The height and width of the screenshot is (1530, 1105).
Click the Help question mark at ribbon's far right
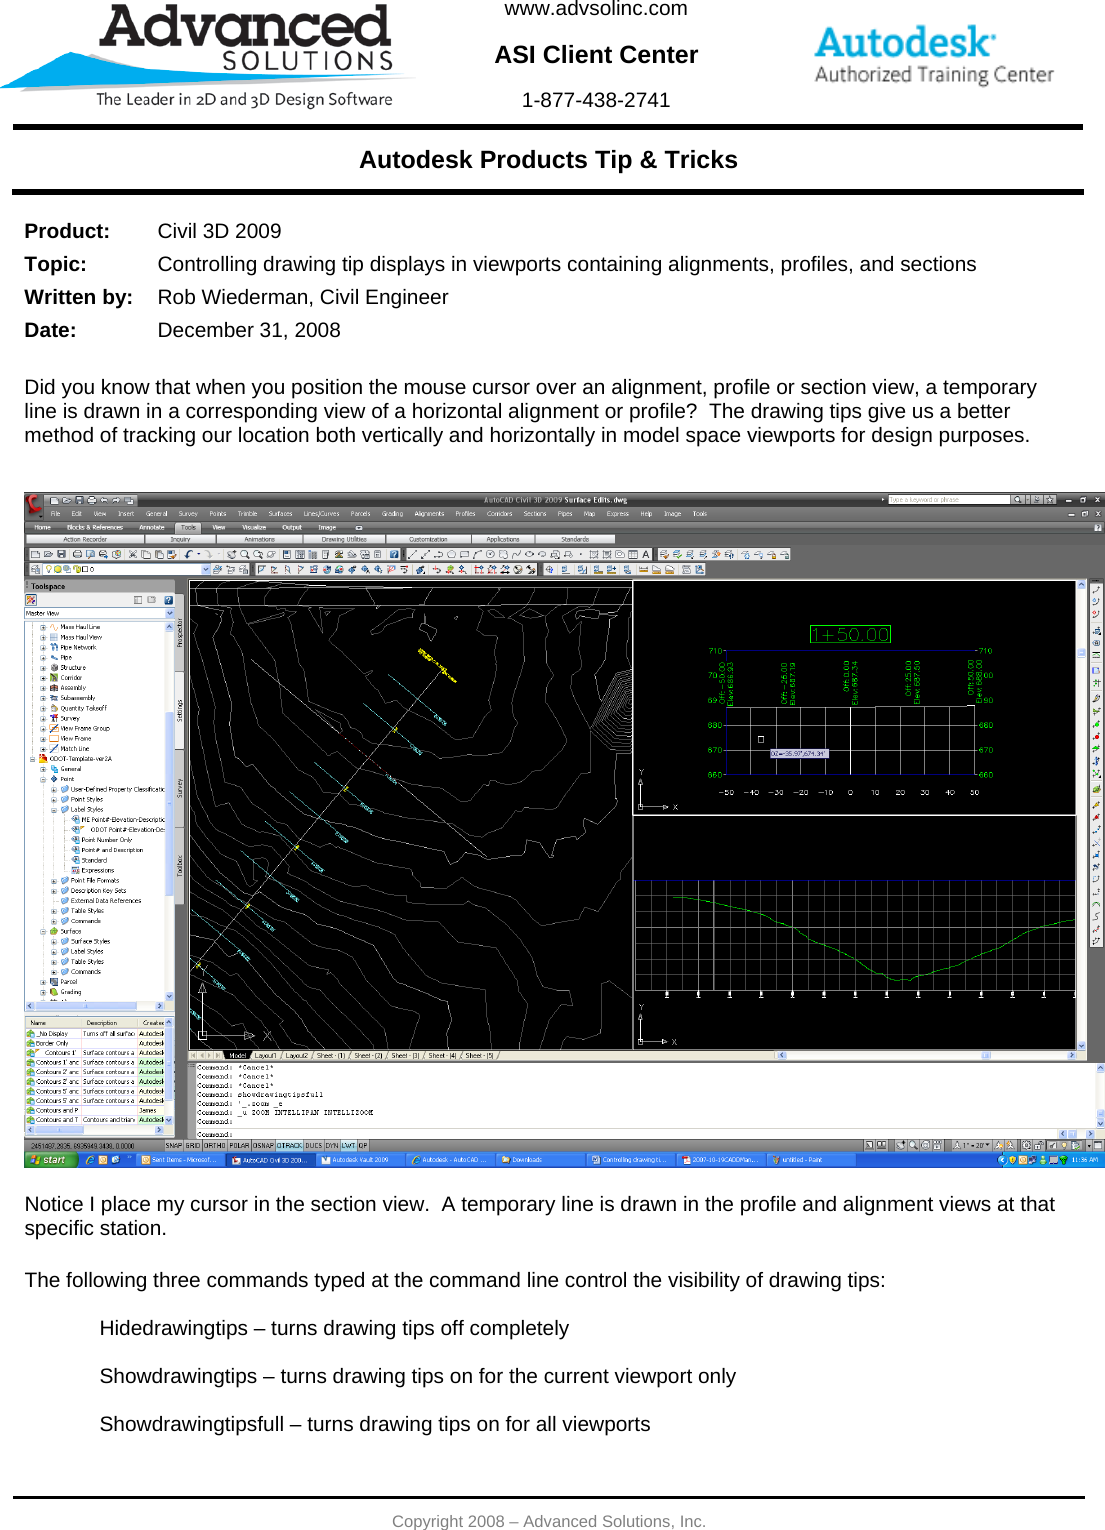[1096, 527]
